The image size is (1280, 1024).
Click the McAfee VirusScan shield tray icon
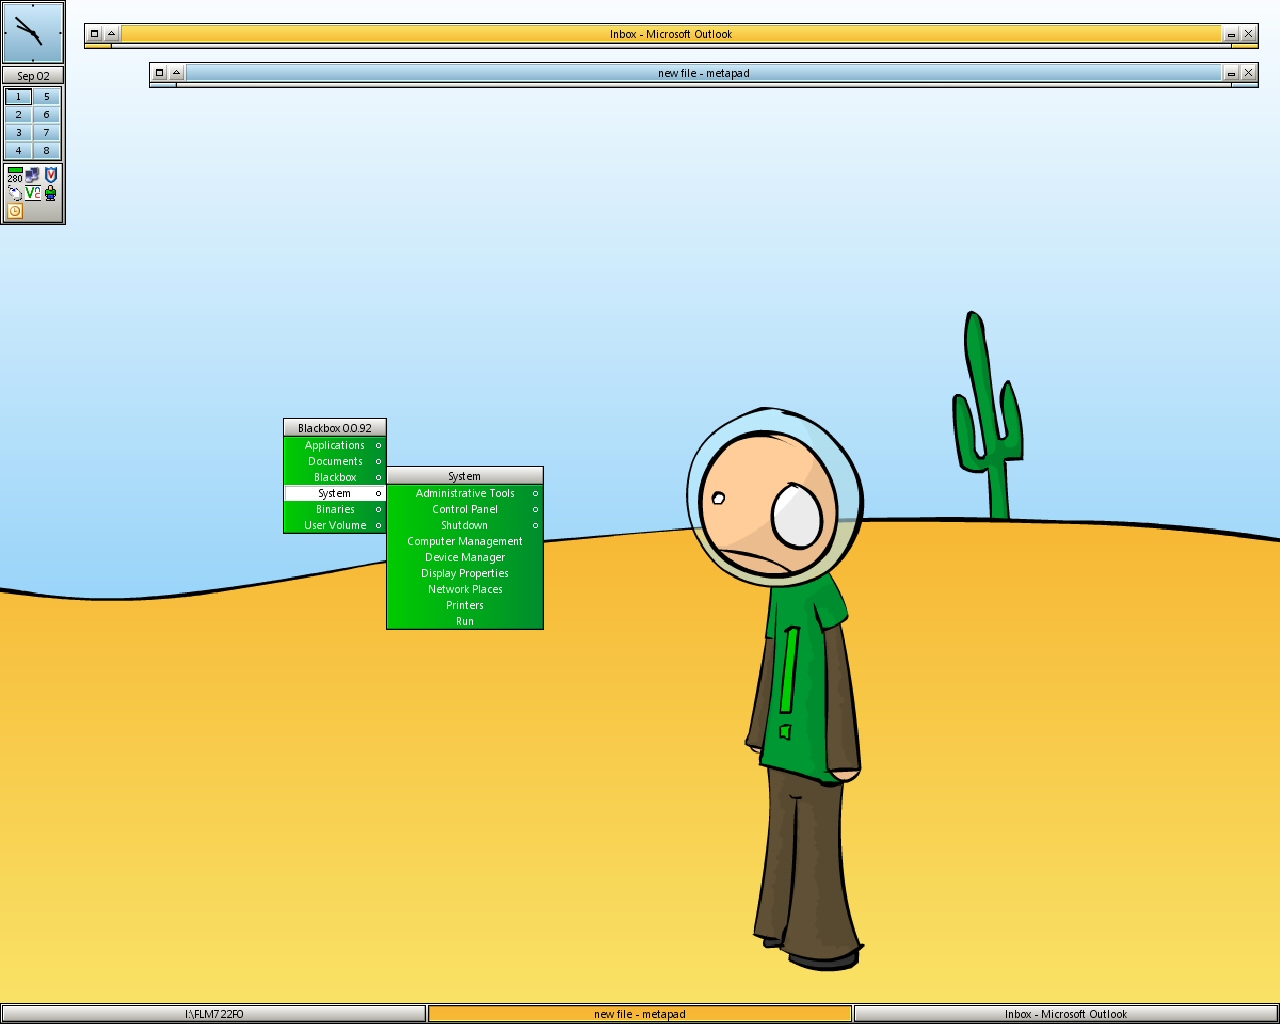51,175
